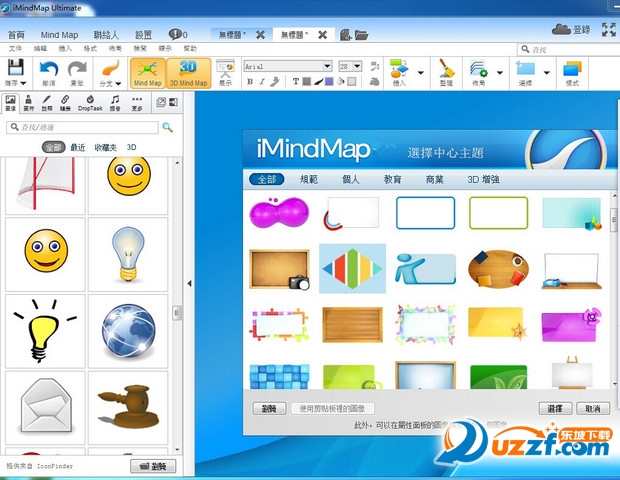Click the open folder icon

point(361,35)
